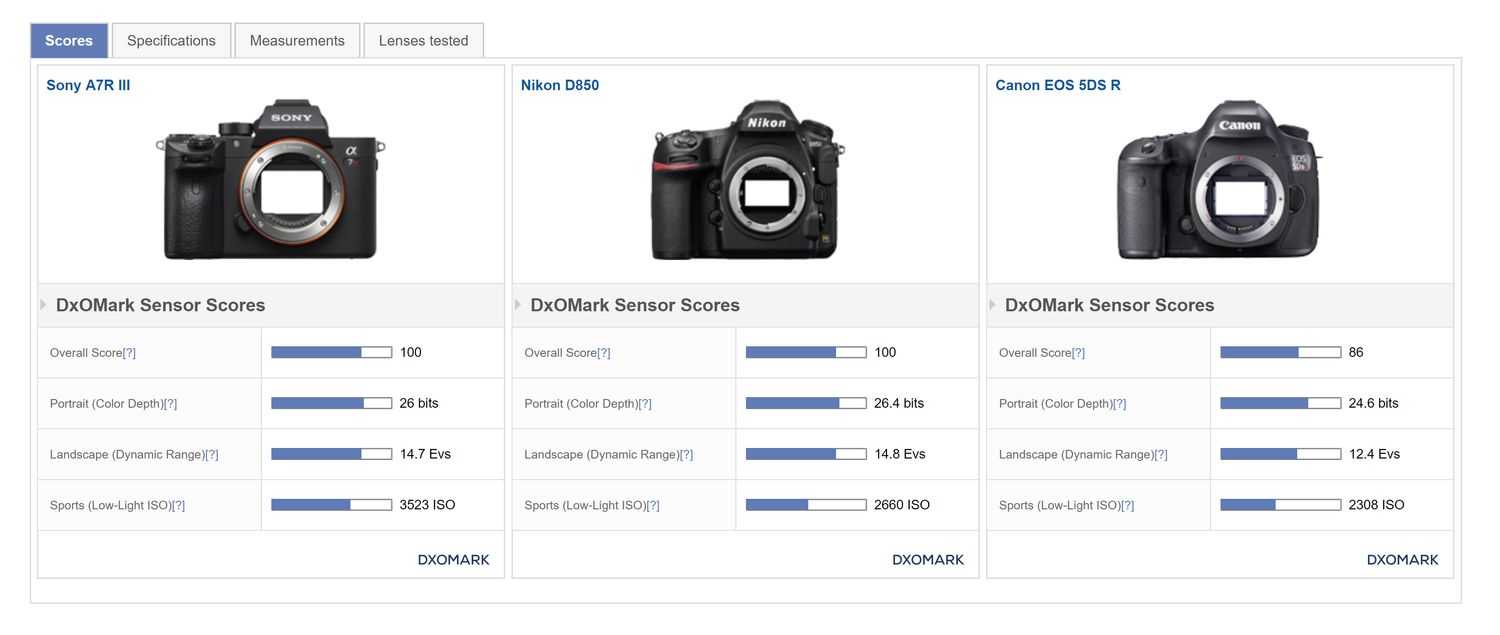Switch to the Scores tab
This screenshot has width=1500, height=635.
coord(69,41)
